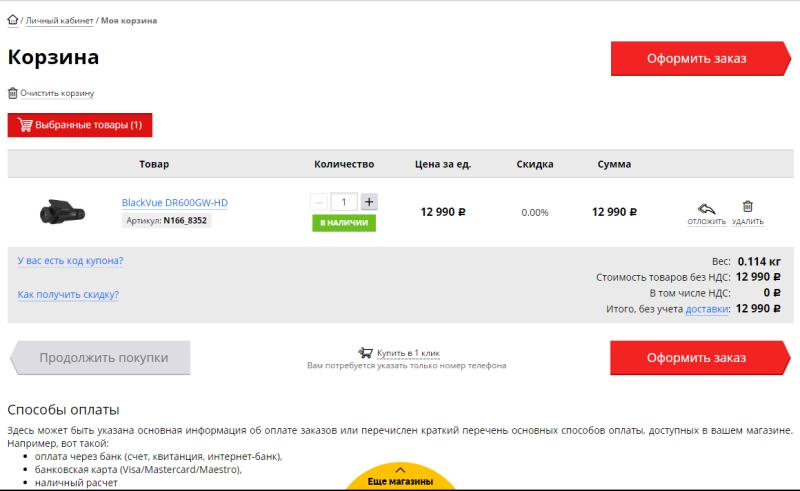Go to 'Личный кабинет' breadcrumb
800x491 pixels.
click(59, 20)
